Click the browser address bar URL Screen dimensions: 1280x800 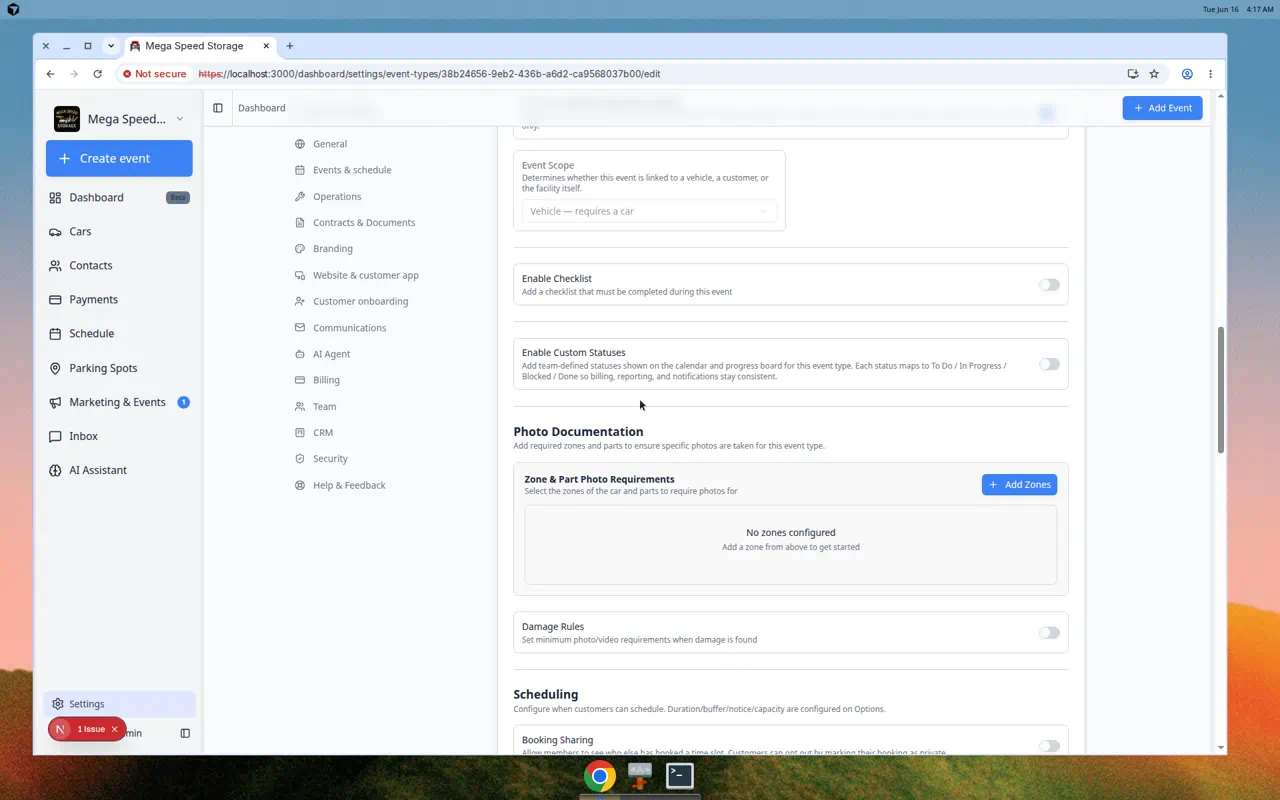429,74
